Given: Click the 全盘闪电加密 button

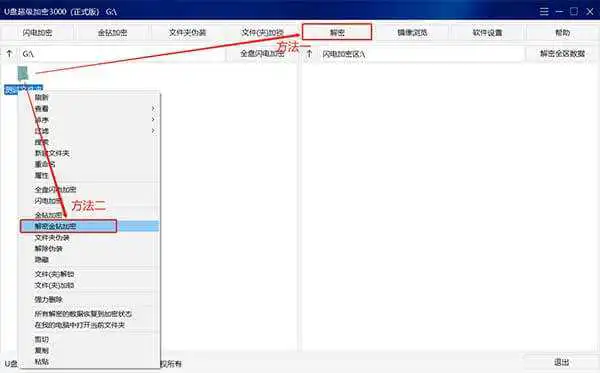Looking at the screenshot, I should (x=262, y=54).
